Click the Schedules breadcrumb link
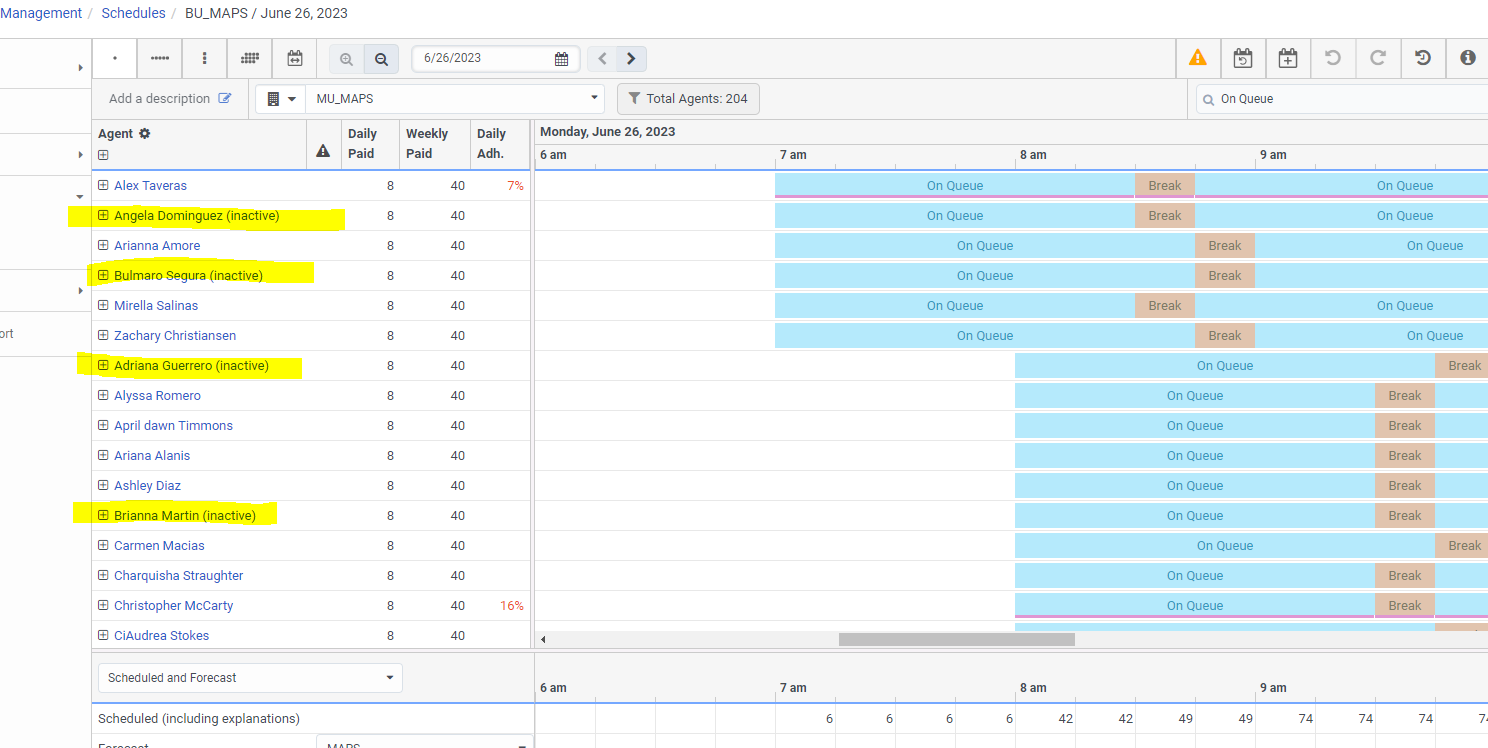1488x748 pixels. click(133, 13)
